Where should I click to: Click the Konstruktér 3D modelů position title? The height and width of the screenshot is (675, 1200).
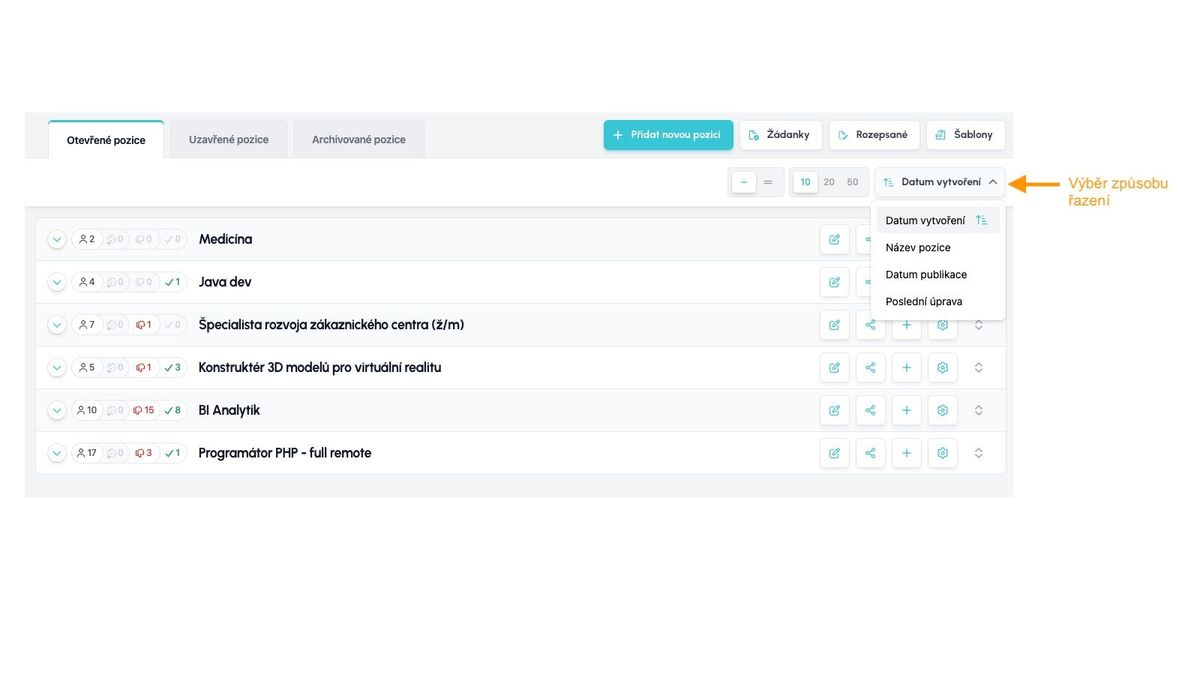pos(320,368)
